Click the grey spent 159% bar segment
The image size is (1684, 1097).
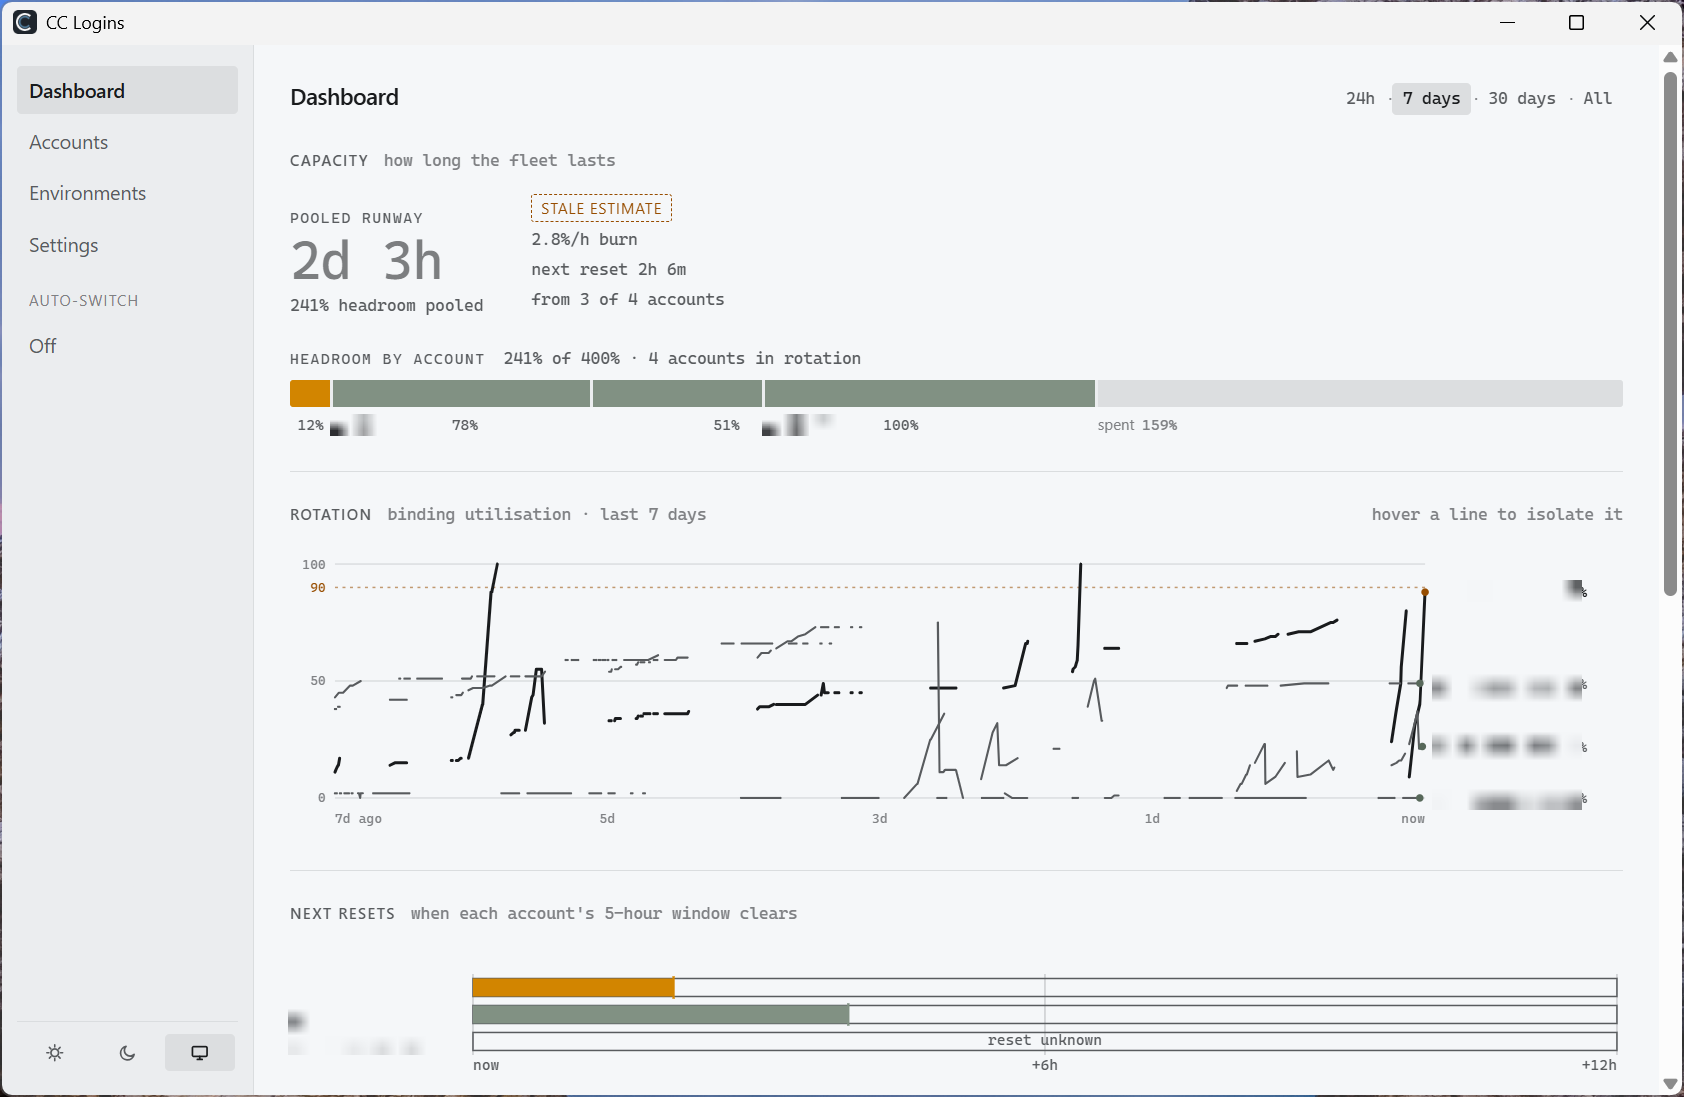(1360, 394)
